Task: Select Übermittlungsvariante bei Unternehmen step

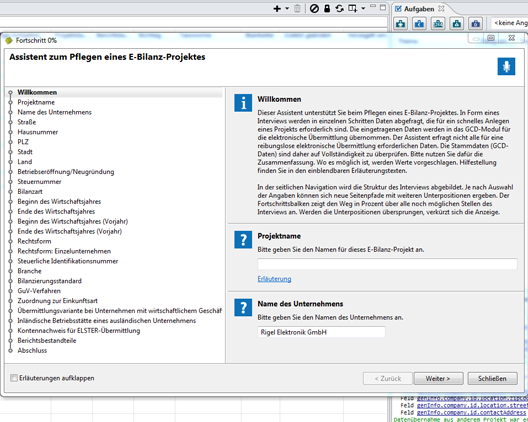Action: [x=120, y=311]
